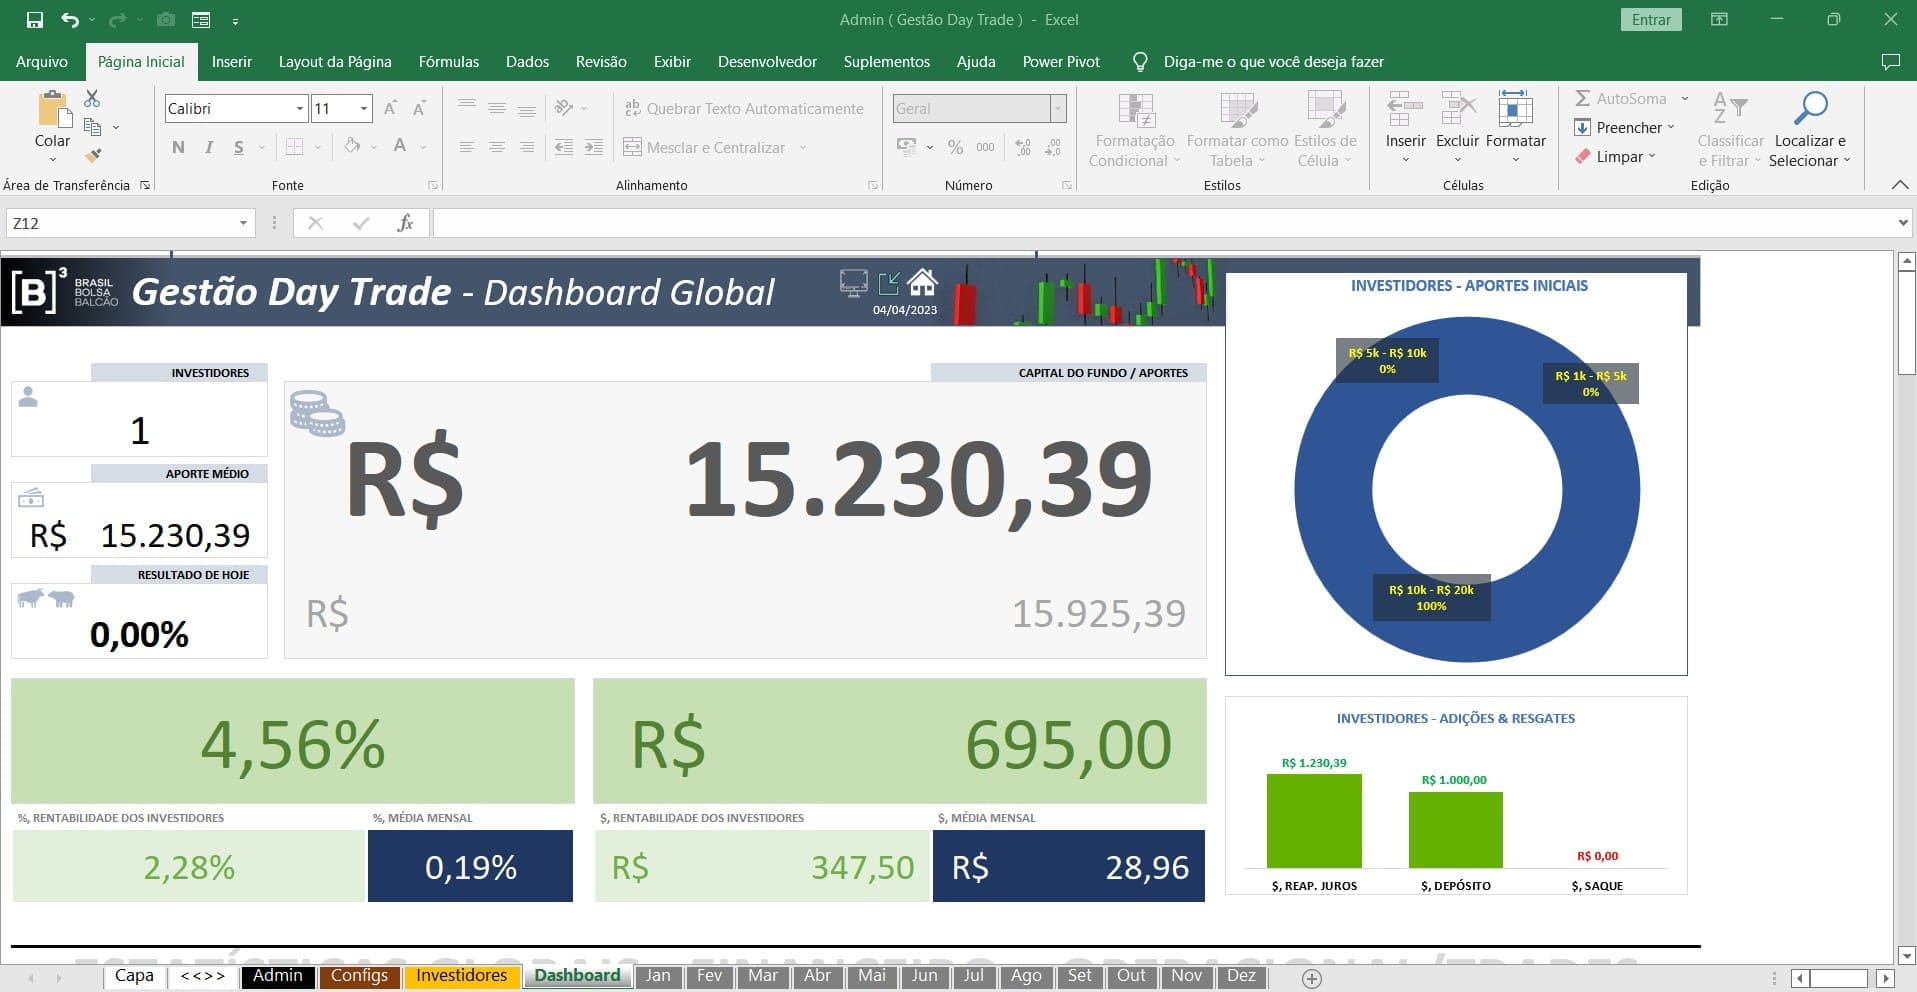Open Formatar como Tabela gallery
Image resolution: width=1917 pixels, height=992 pixels.
pyautogui.click(x=1237, y=130)
